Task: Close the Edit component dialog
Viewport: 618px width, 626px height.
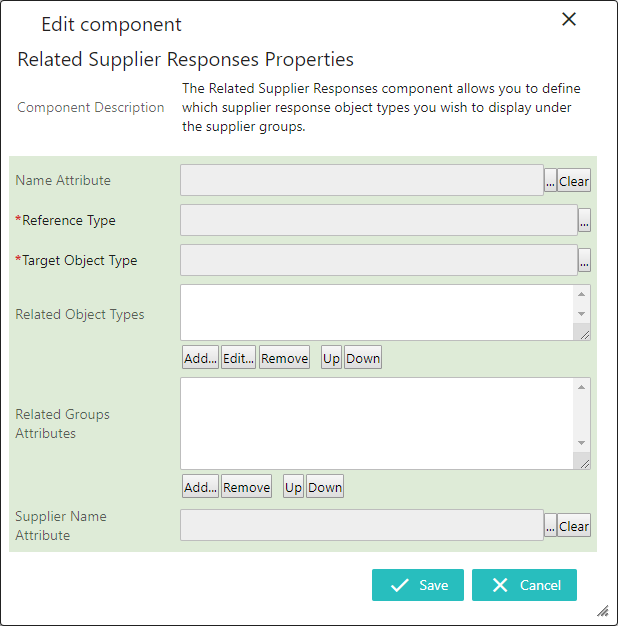Action: tap(568, 19)
